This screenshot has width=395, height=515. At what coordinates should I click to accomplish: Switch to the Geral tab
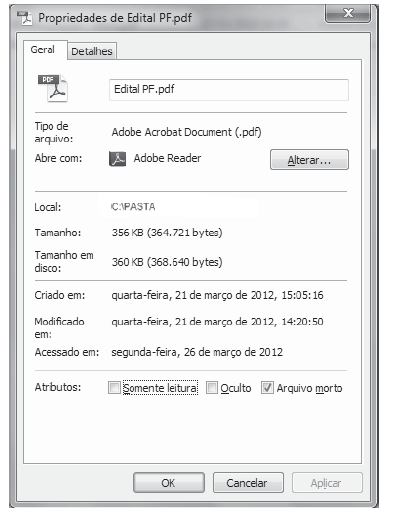pos(43,50)
